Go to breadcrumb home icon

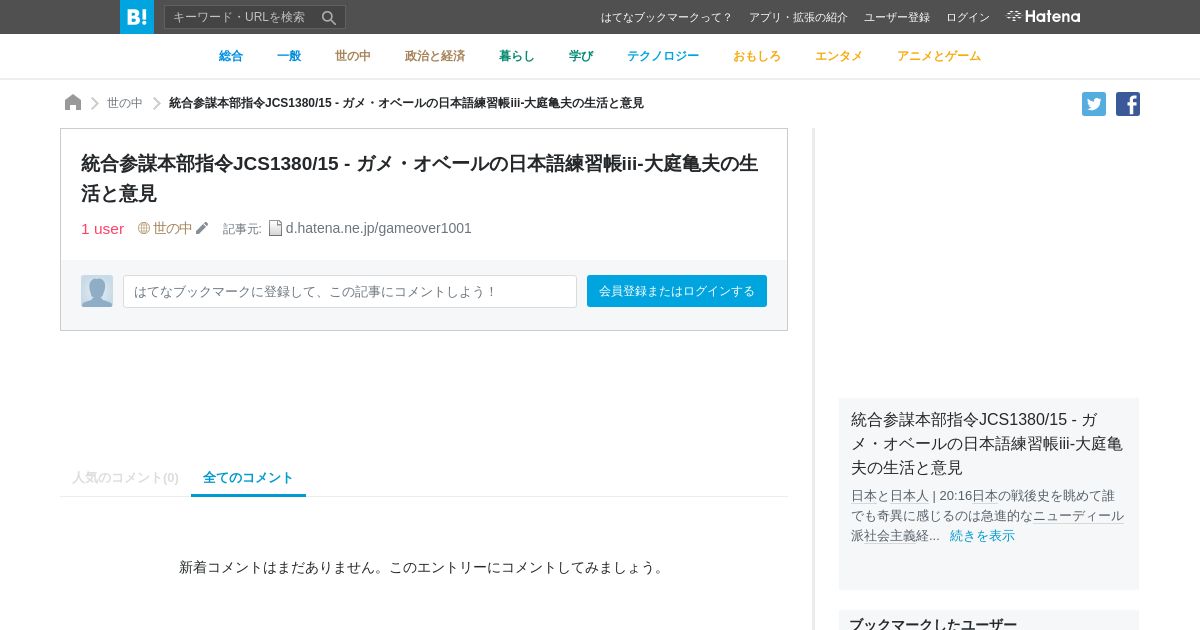point(73,102)
